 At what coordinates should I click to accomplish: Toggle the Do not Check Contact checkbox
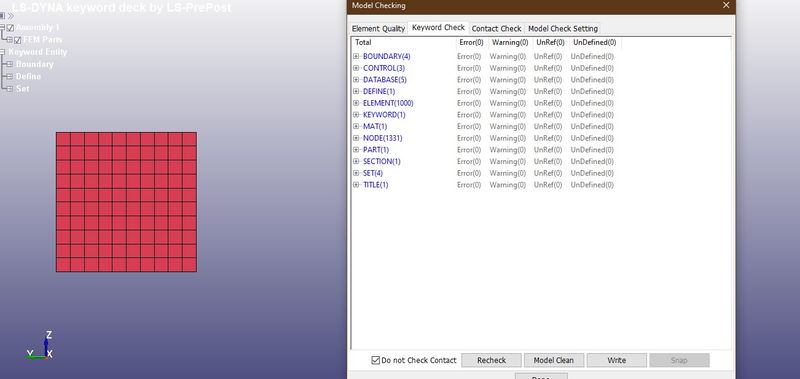click(x=376, y=360)
